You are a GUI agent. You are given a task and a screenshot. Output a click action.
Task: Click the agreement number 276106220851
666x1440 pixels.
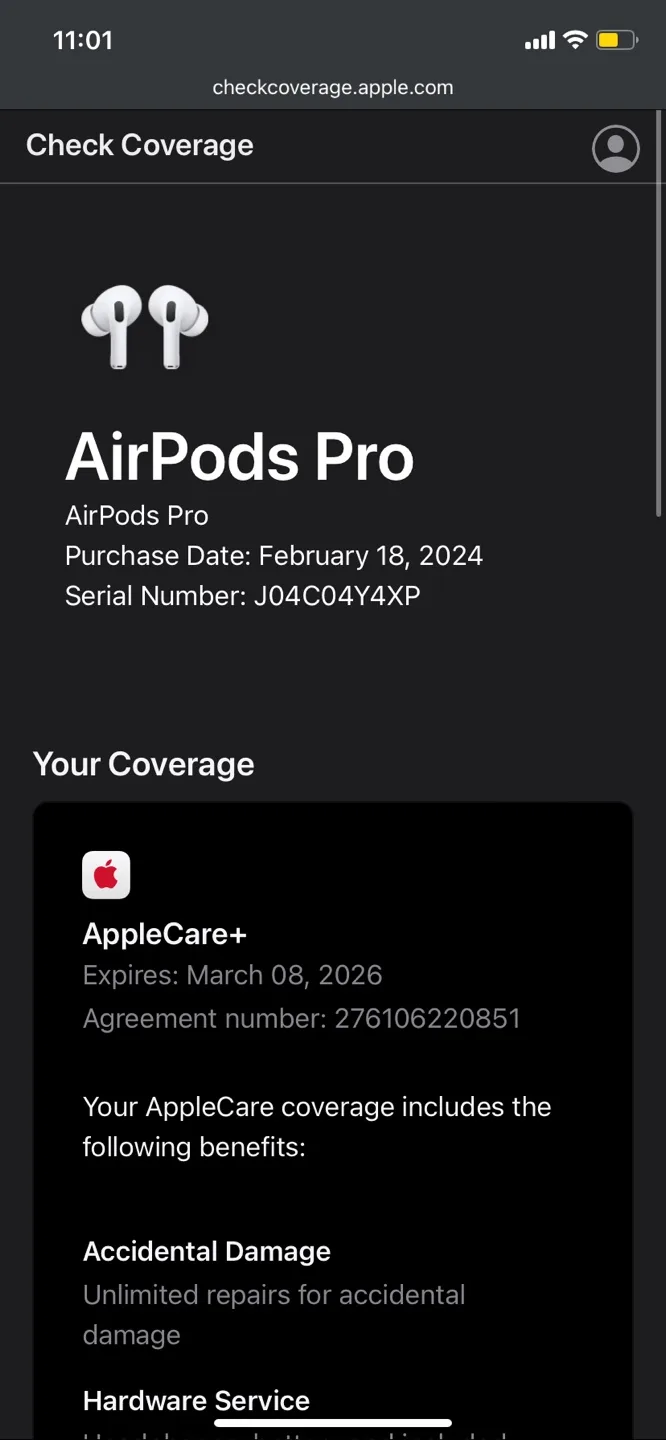pyautogui.click(x=301, y=1018)
